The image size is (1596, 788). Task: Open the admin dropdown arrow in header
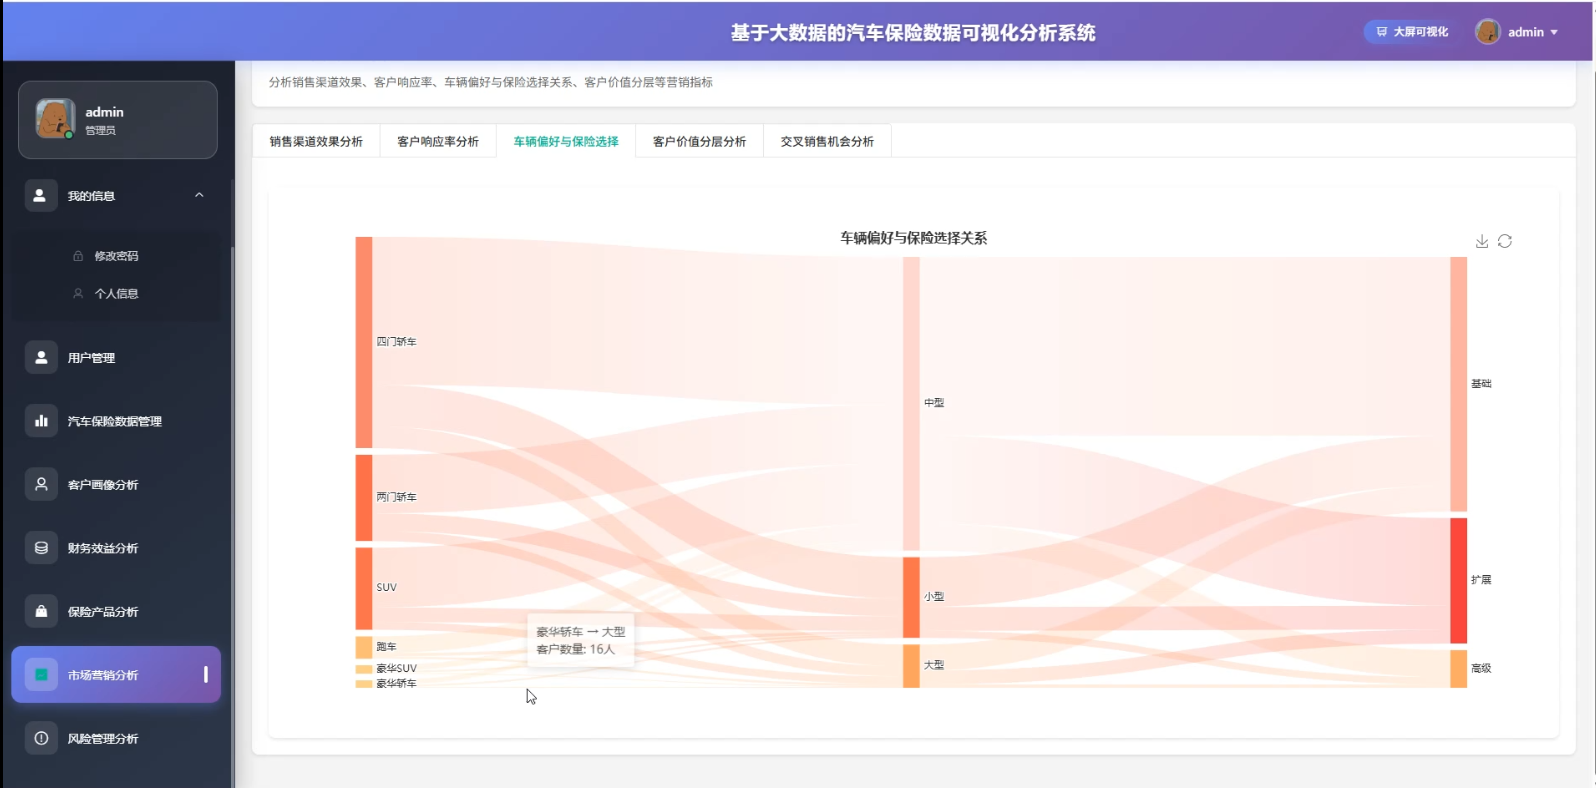click(1554, 32)
